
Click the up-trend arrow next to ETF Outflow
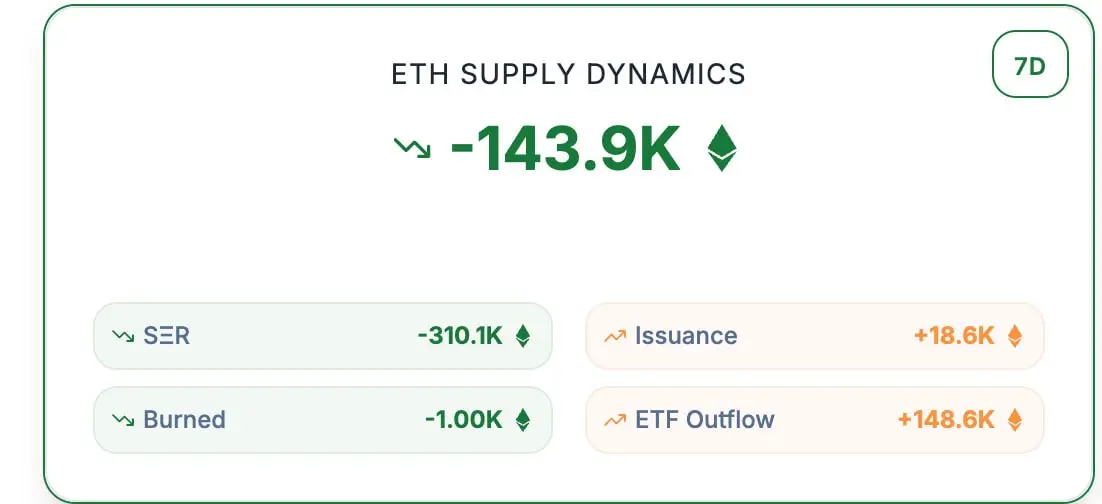click(x=615, y=420)
